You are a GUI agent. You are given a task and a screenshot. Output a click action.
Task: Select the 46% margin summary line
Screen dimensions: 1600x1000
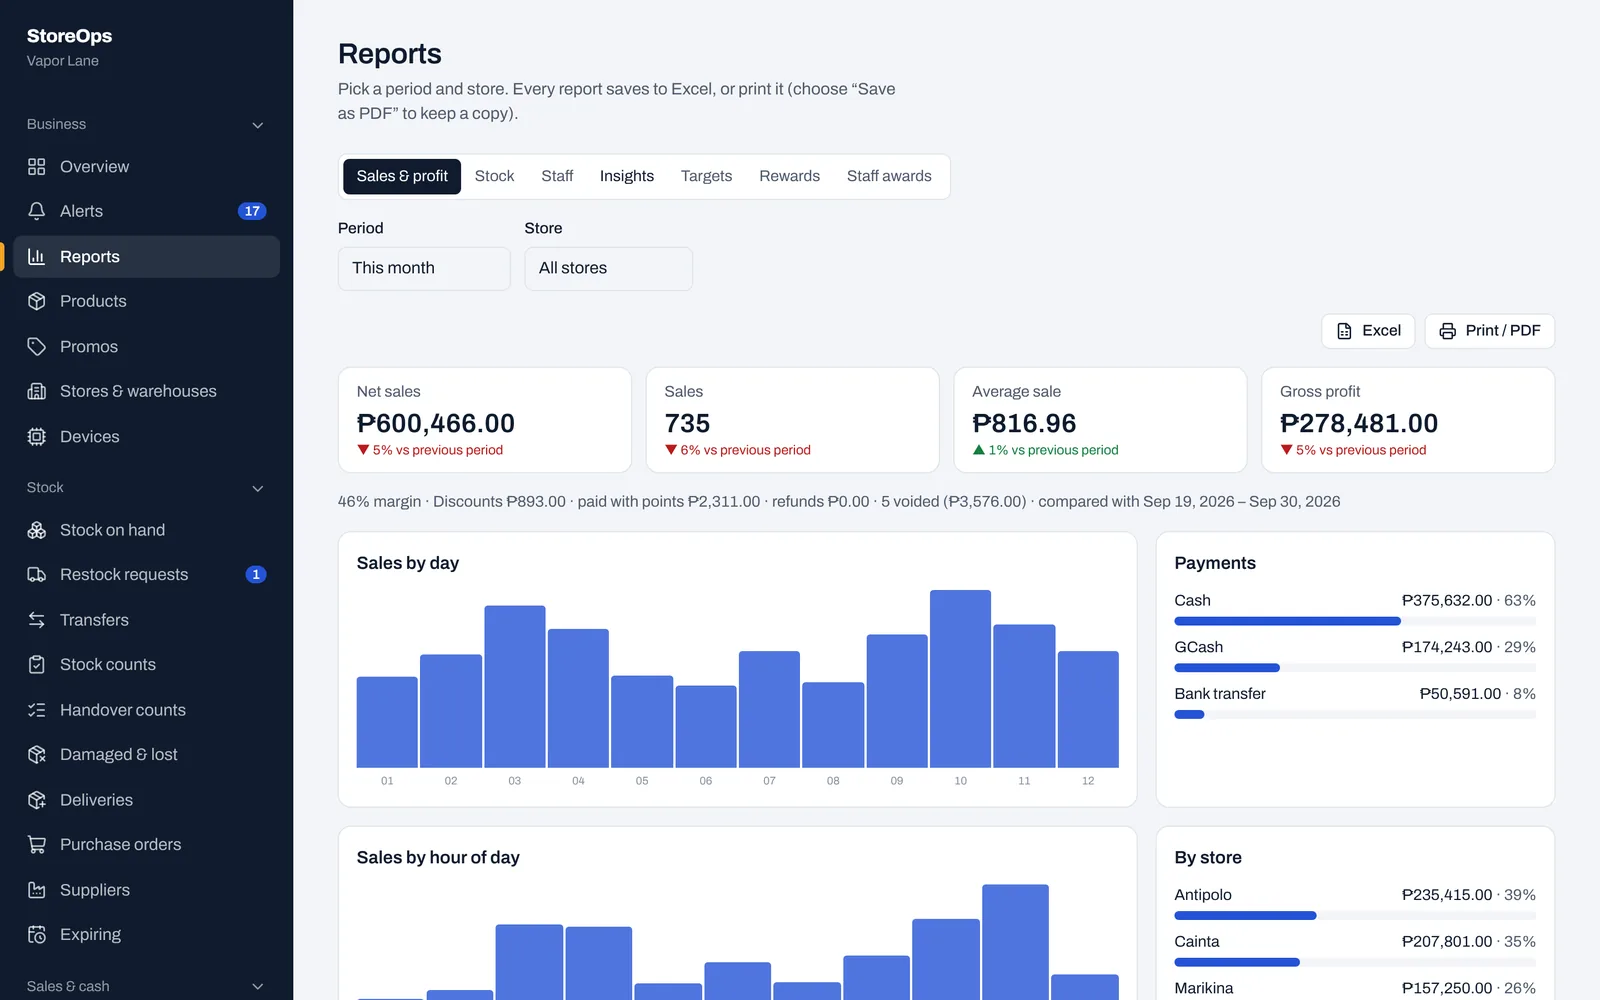point(839,502)
